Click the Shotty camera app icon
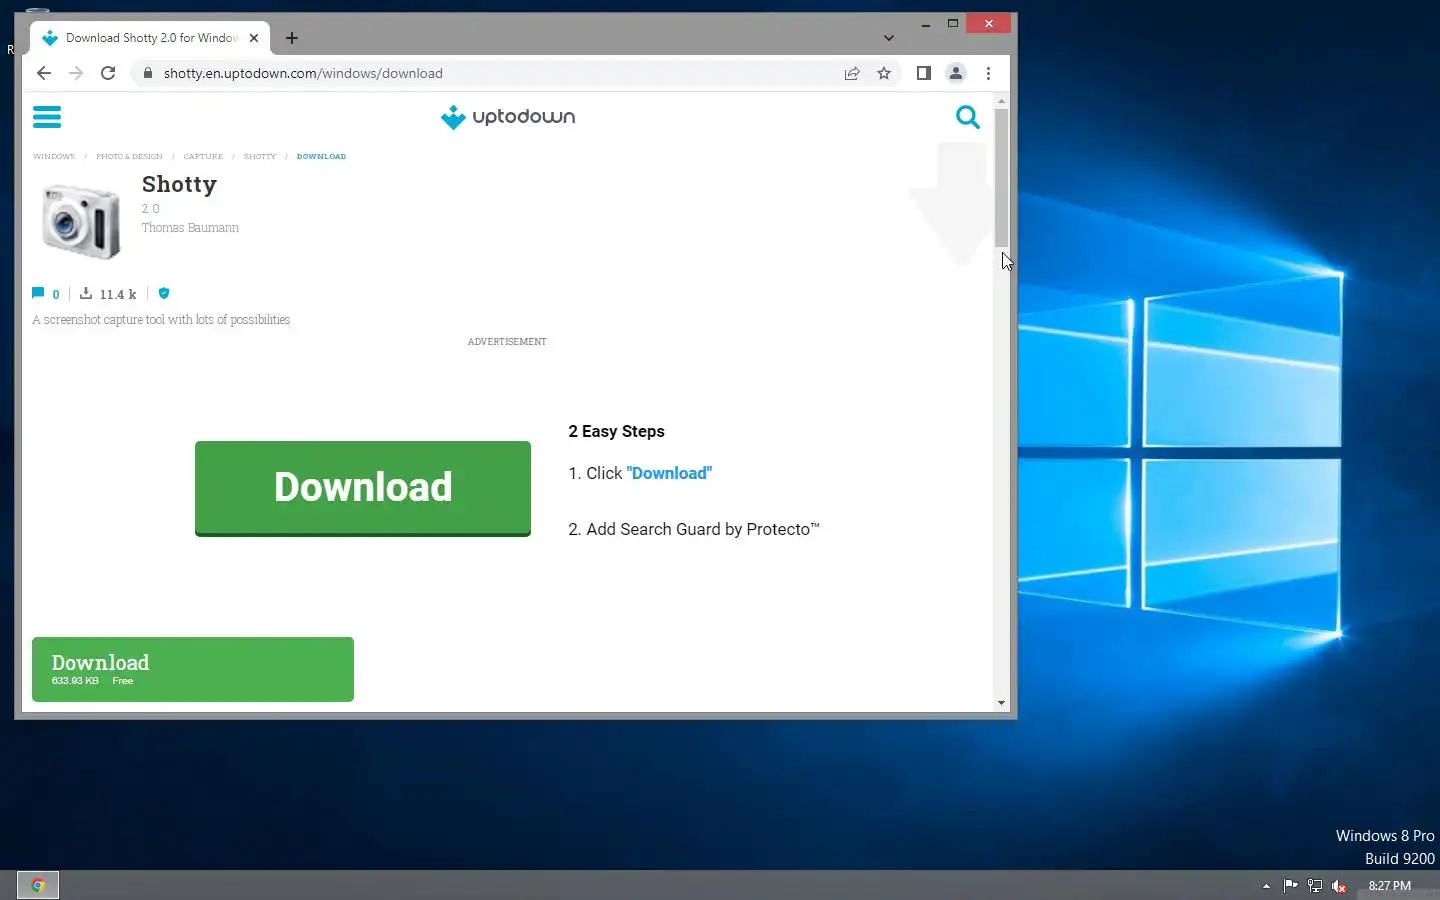The width and height of the screenshot is (1440, 900). 81,221
